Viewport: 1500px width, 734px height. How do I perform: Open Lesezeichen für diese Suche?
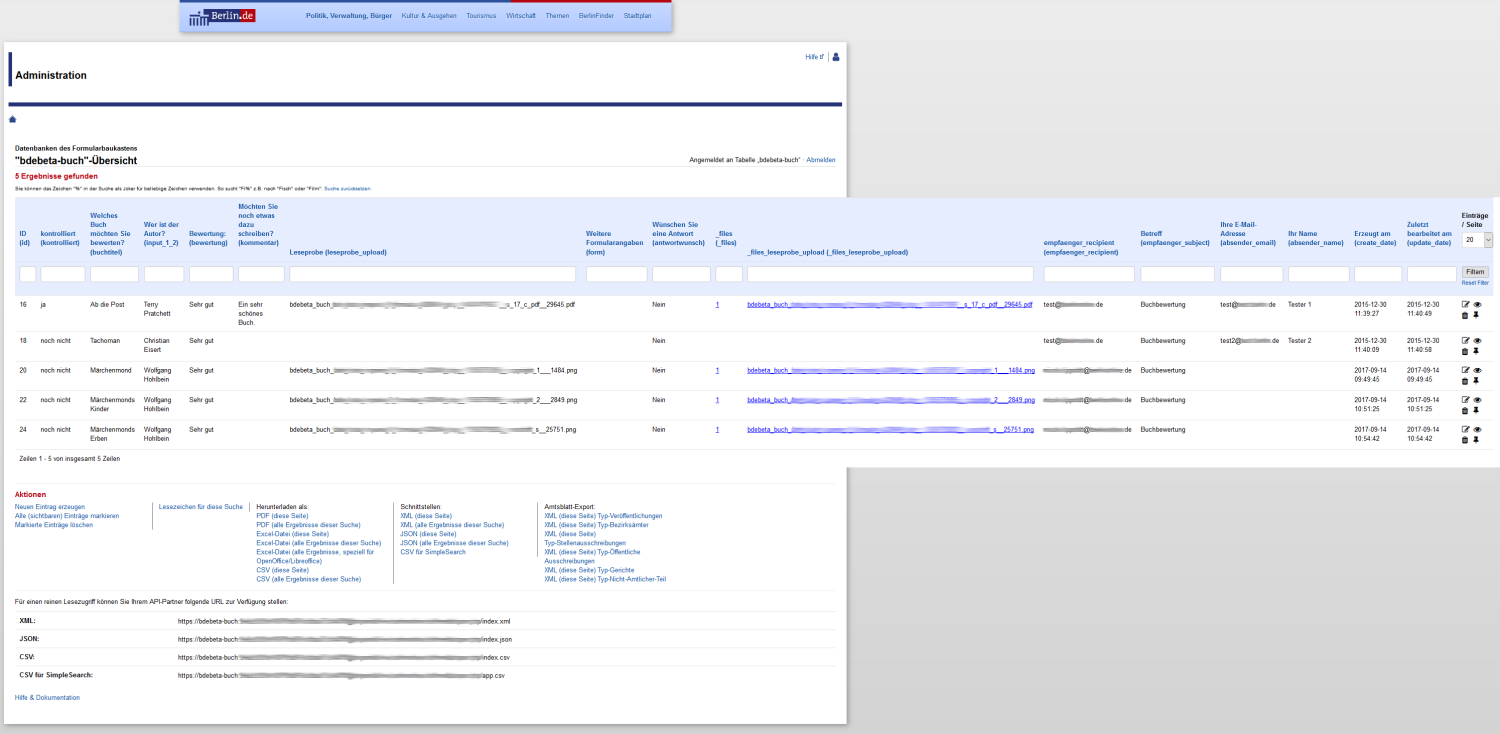(x=201, y=507)
